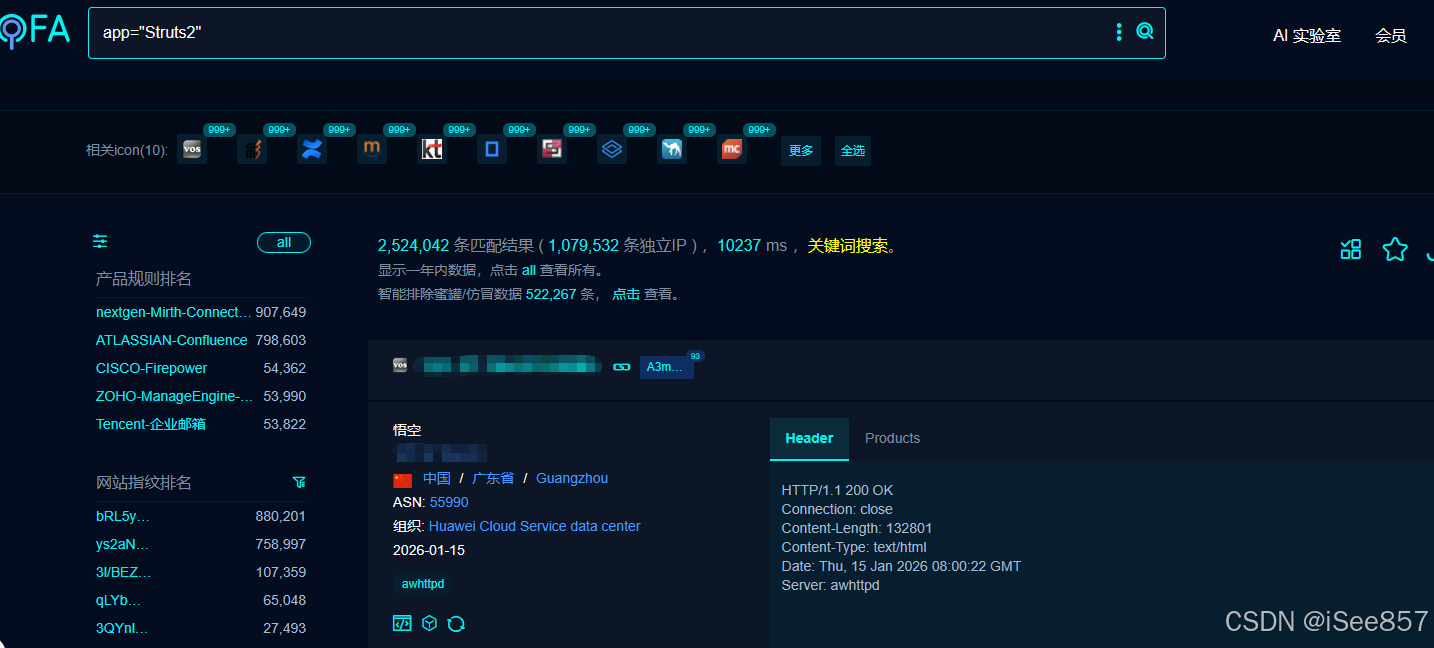Select the blue square outline related icon
Image resolution: width=1434 pixels, height=648 pixels.
(x=492, y=150)
